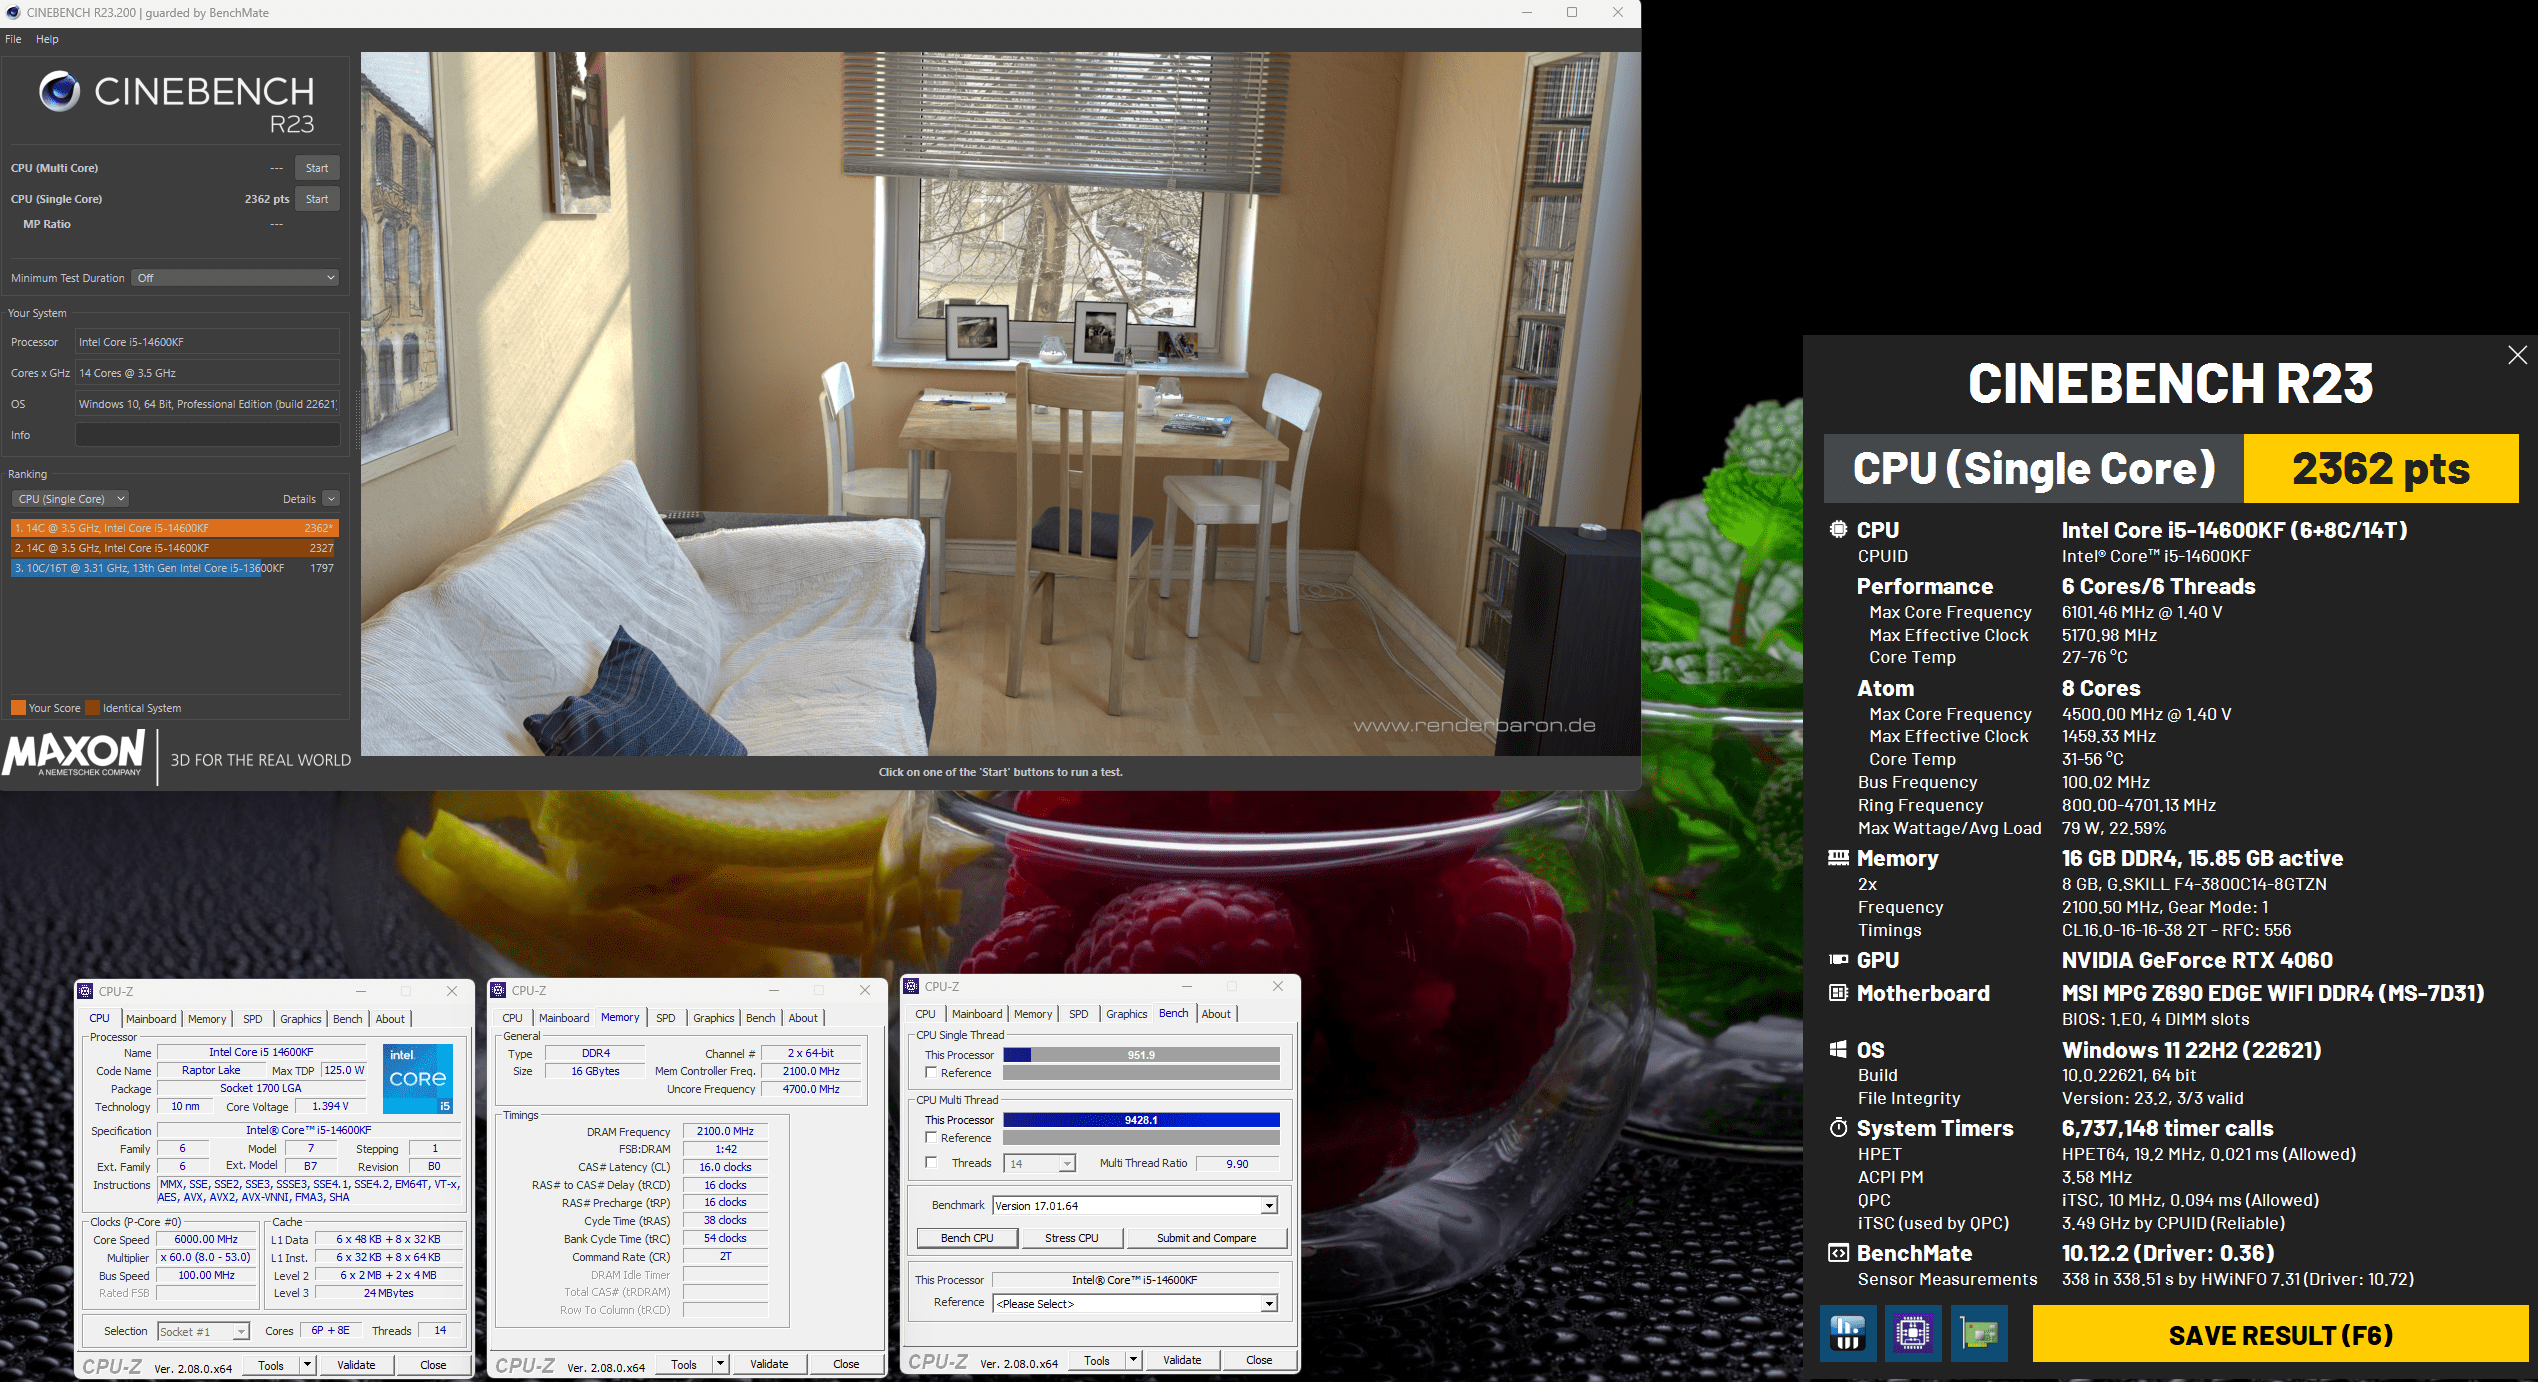Open GPU-Z card icon in BenchMate
The height and width of the screenshot is (1382, 2538).
[1979, 1333]
